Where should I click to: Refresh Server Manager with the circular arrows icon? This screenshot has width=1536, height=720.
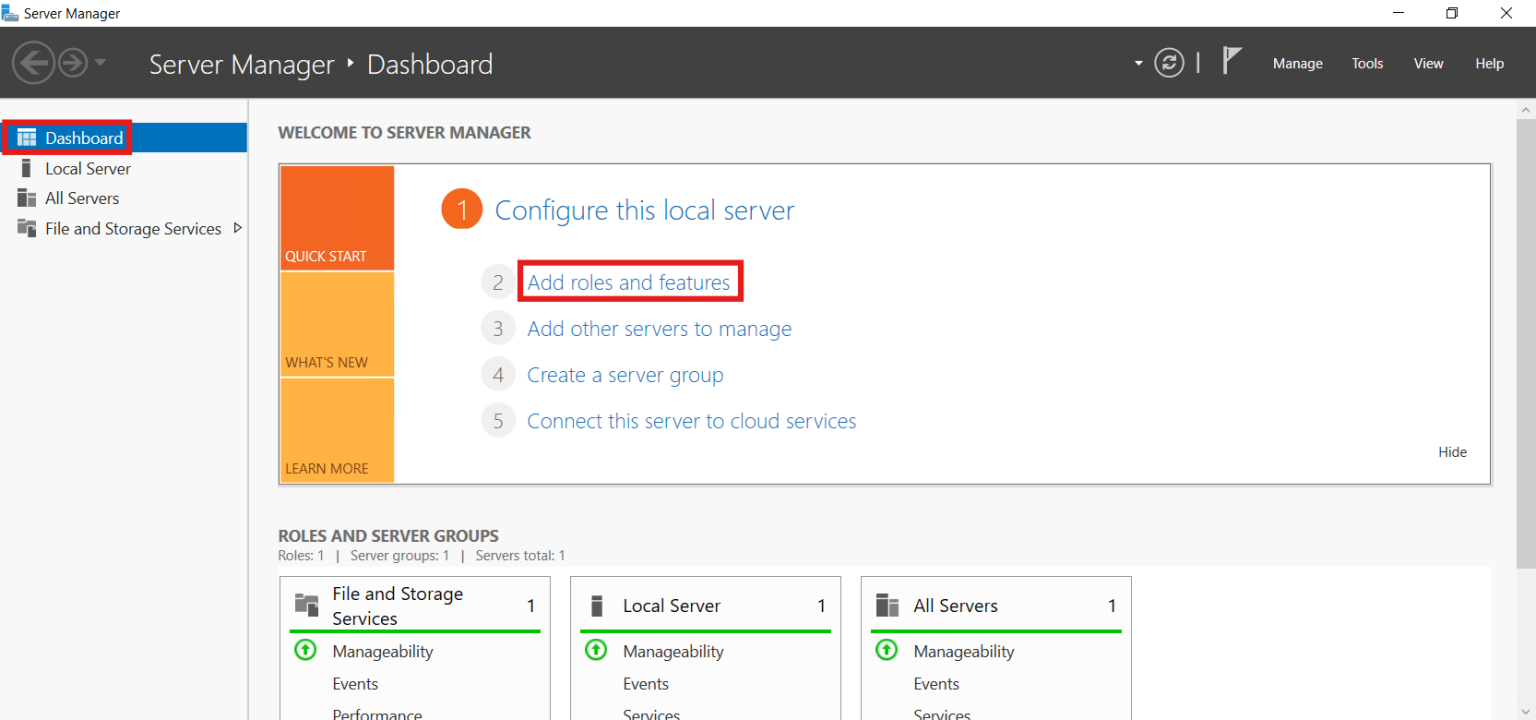click(1169, 62)
